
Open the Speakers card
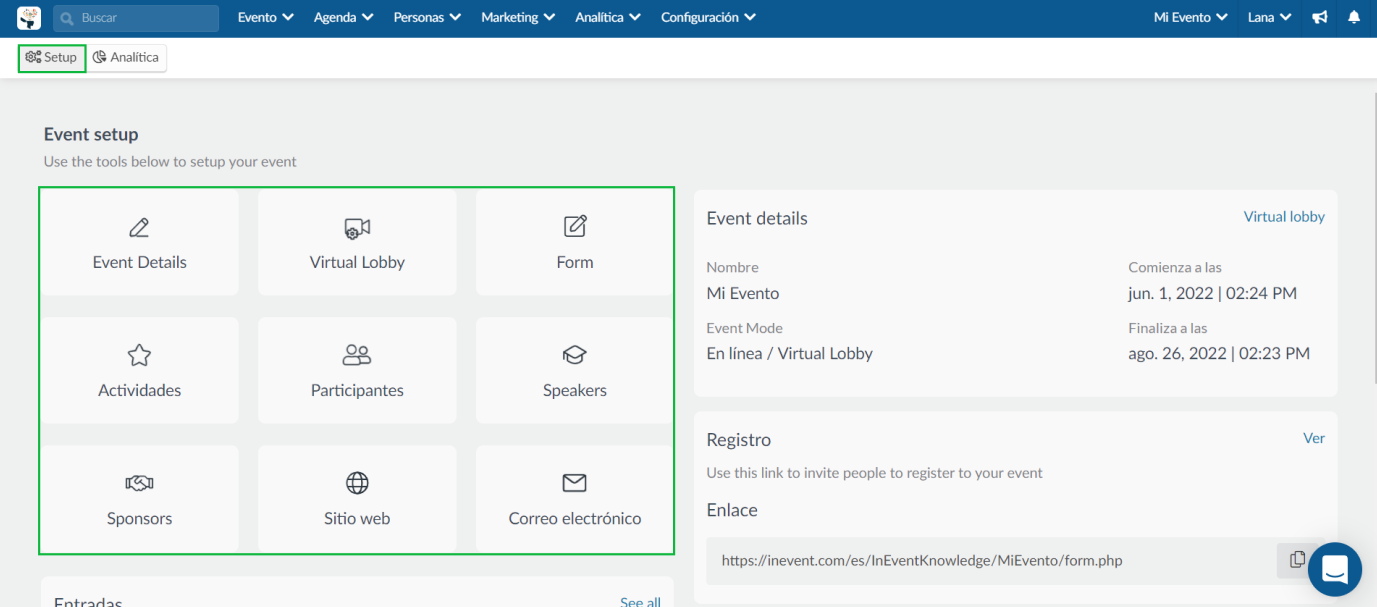pyautogui.click(x=575, y=370)
